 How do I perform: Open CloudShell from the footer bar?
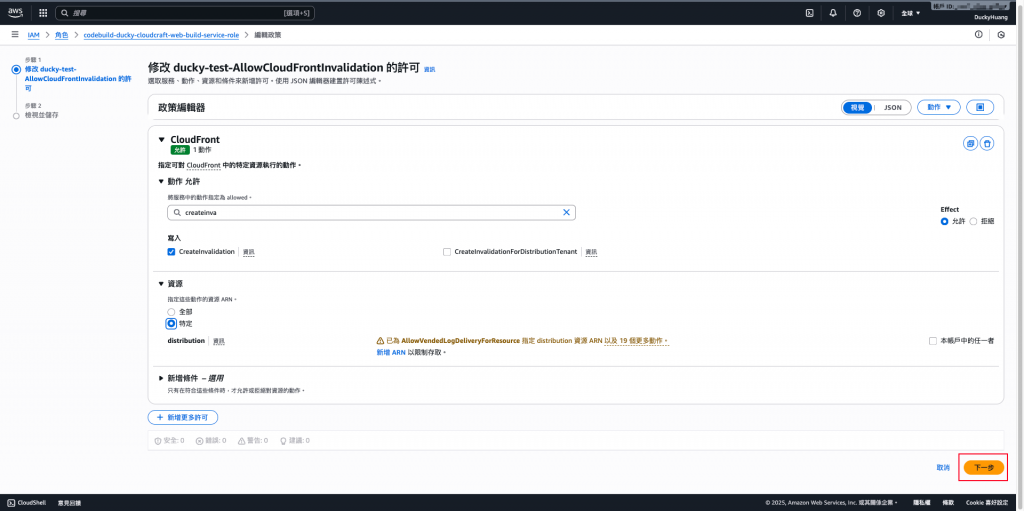pyautogui.click(x=27, y=503)
